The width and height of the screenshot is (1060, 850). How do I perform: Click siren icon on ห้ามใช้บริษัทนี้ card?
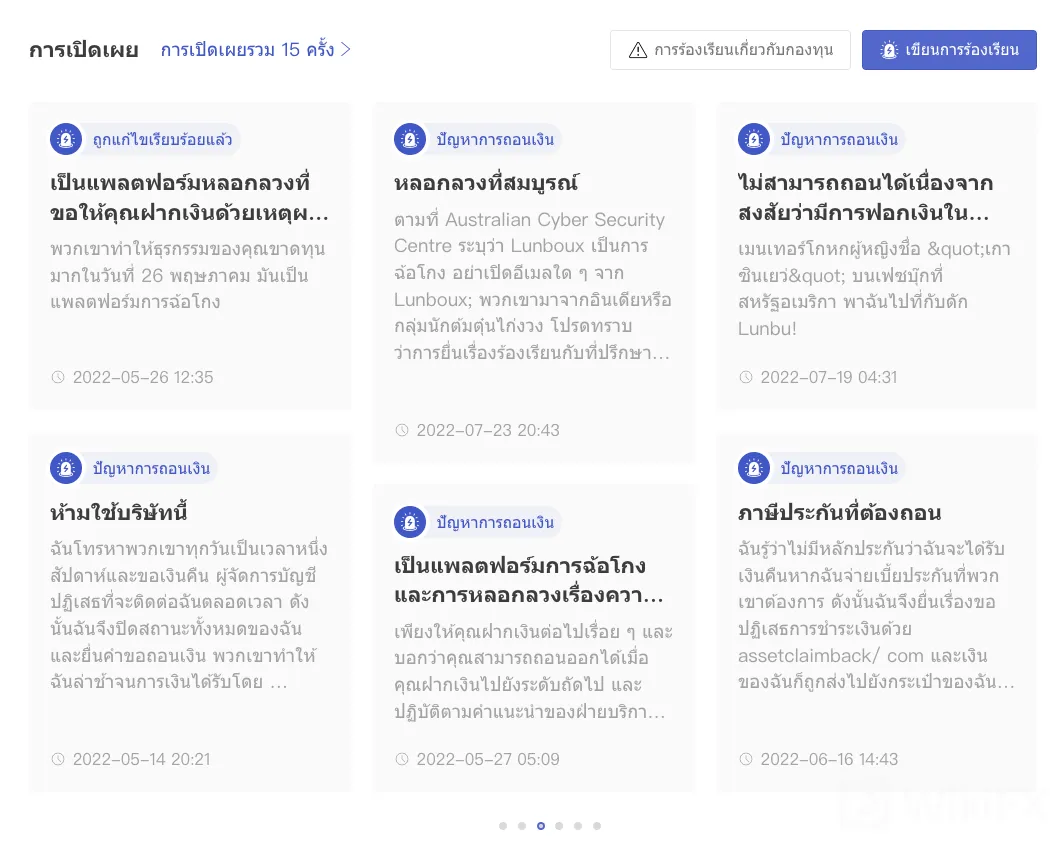tap(66, 468)
